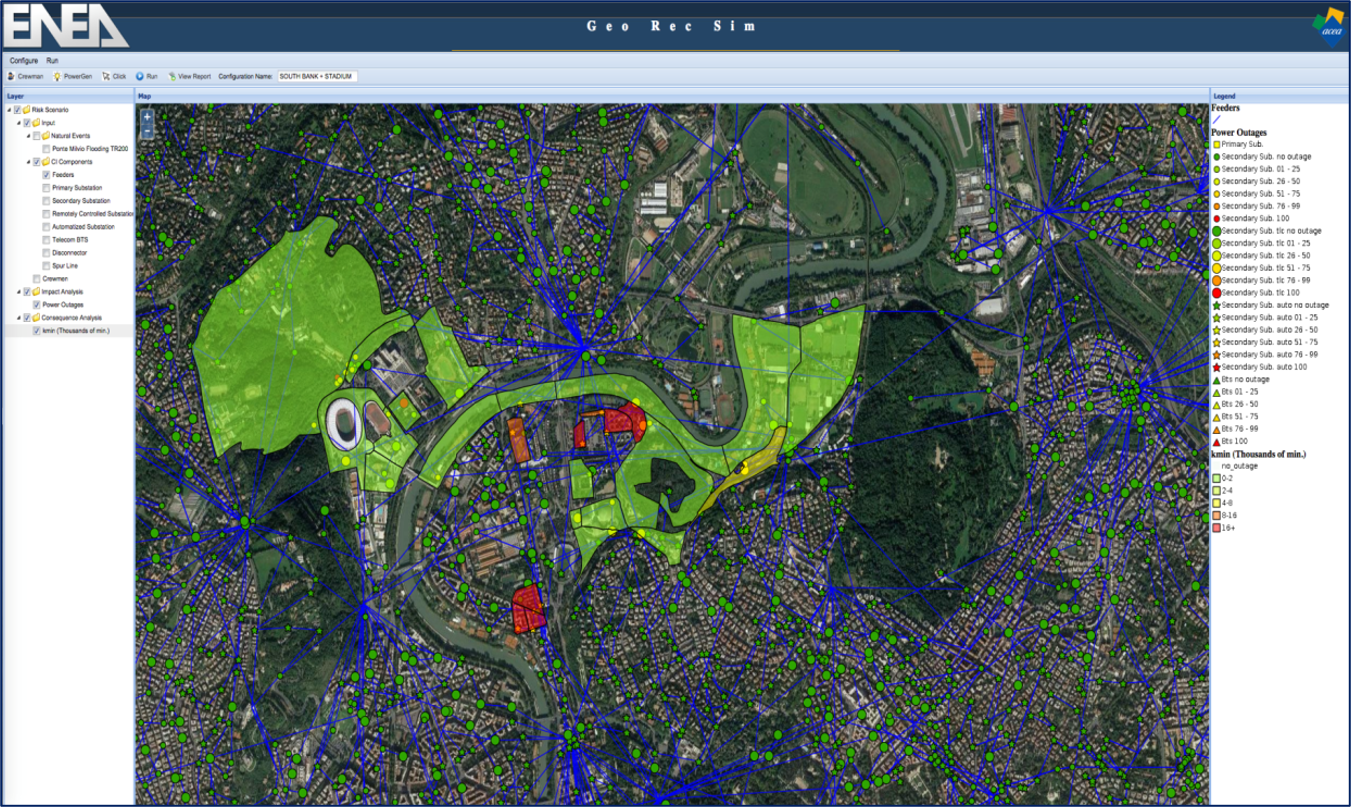
Task: Click the Secondary Sub. auto 100 star icon
Action: (x=1217, y=367)
